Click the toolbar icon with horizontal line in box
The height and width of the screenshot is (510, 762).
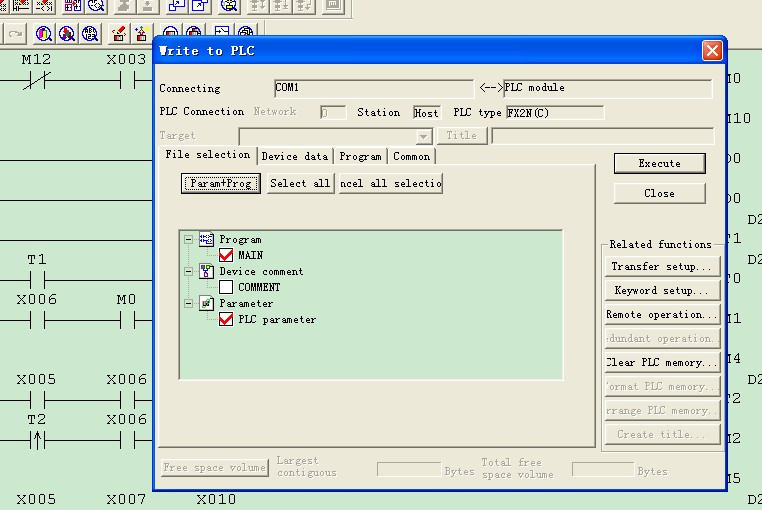tap(221, 32)
